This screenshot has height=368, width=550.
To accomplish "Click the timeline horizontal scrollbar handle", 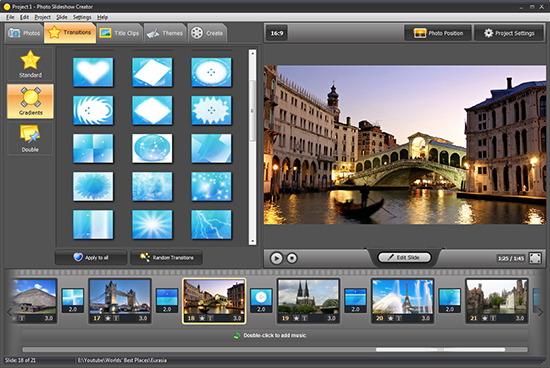I will pyautogui.click(x=440, y=349).
